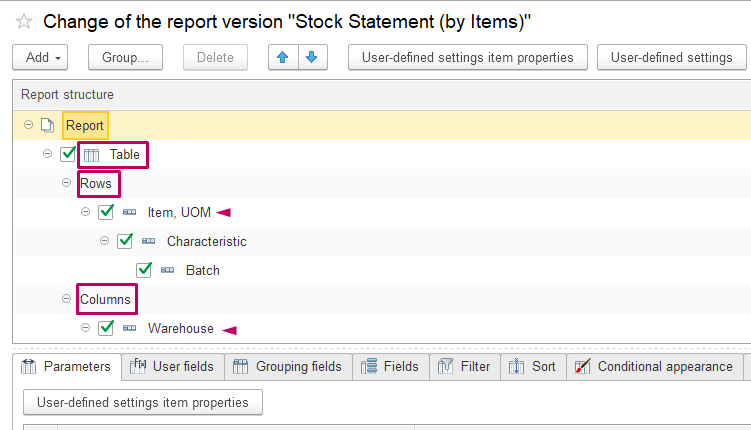Disable the Batch grouping checkbox
The image size is (751, 430).
coord(144,270)
